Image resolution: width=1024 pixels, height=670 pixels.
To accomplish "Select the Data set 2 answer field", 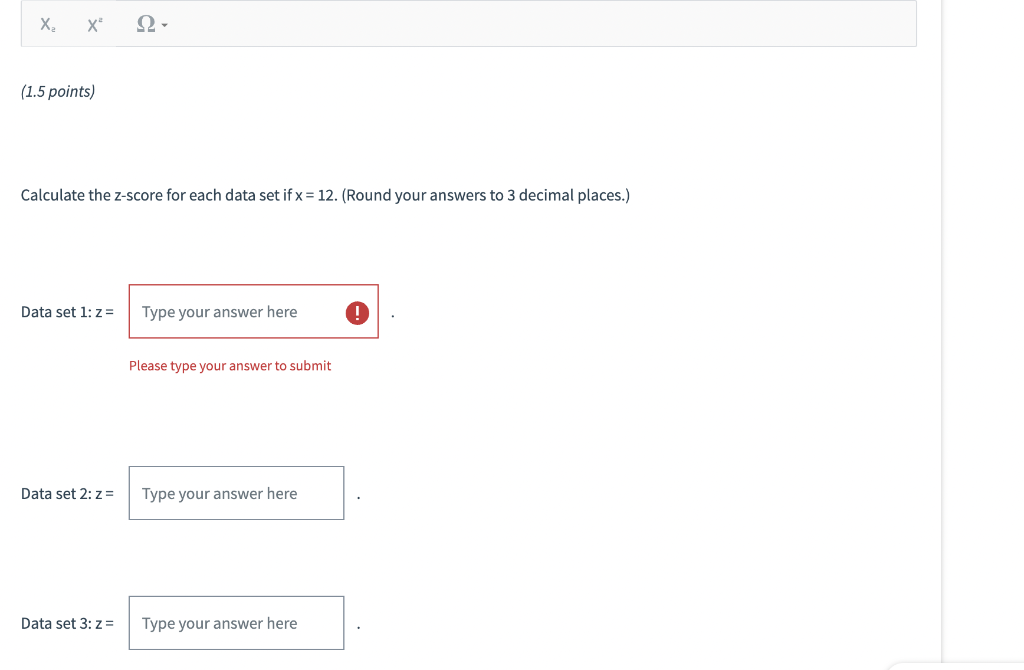I will point(236,493).
